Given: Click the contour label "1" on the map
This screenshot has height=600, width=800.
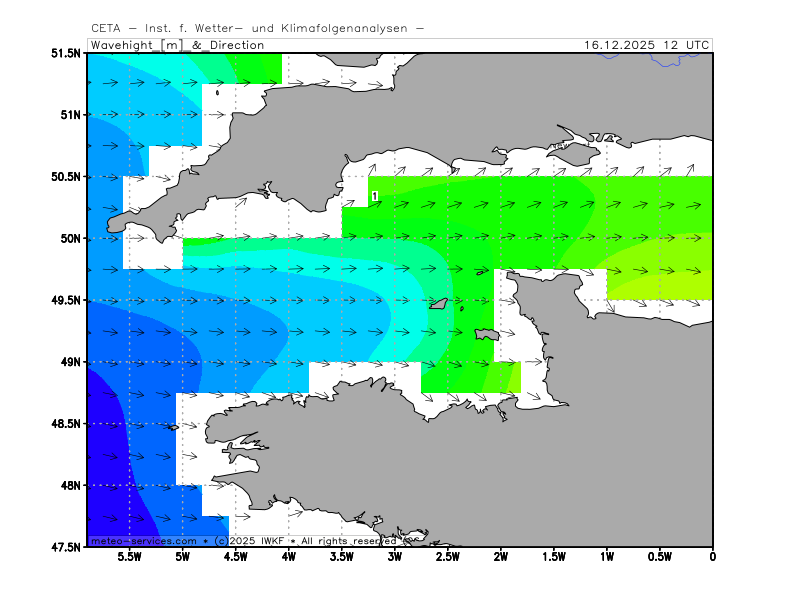Looking at the screenshot, I should 374,196.
